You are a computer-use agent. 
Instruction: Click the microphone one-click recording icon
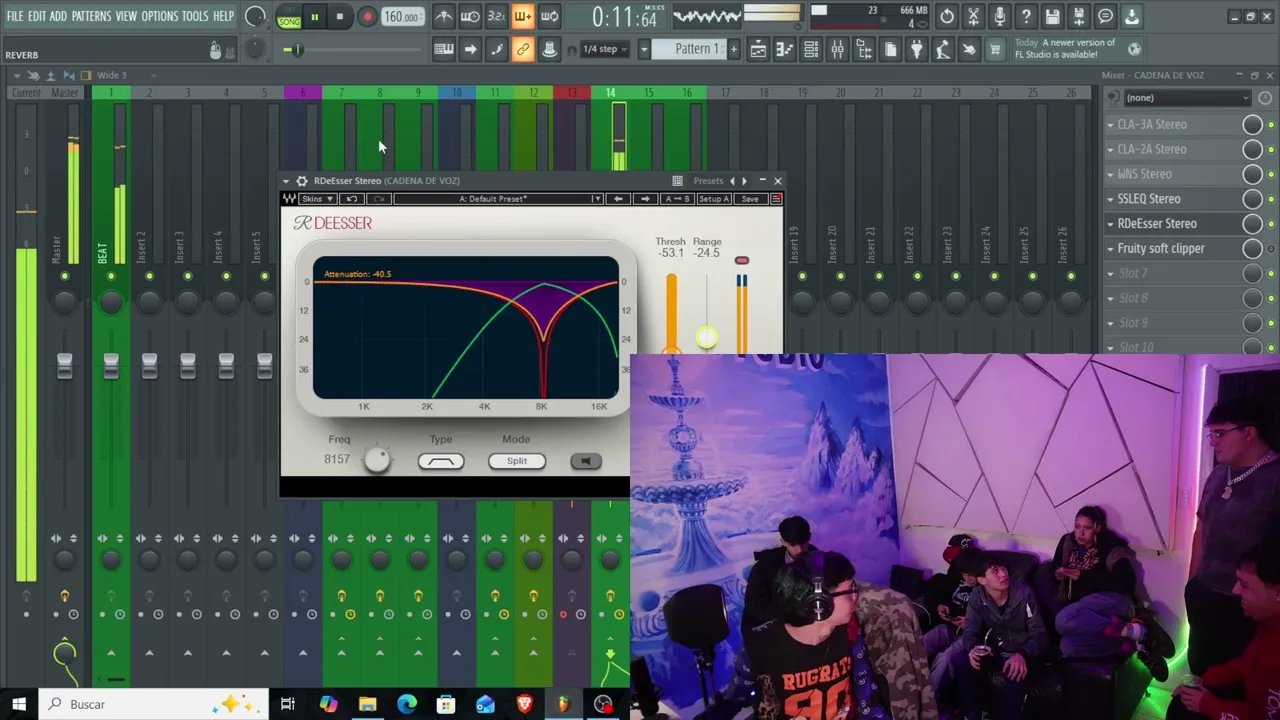point(999,16)
